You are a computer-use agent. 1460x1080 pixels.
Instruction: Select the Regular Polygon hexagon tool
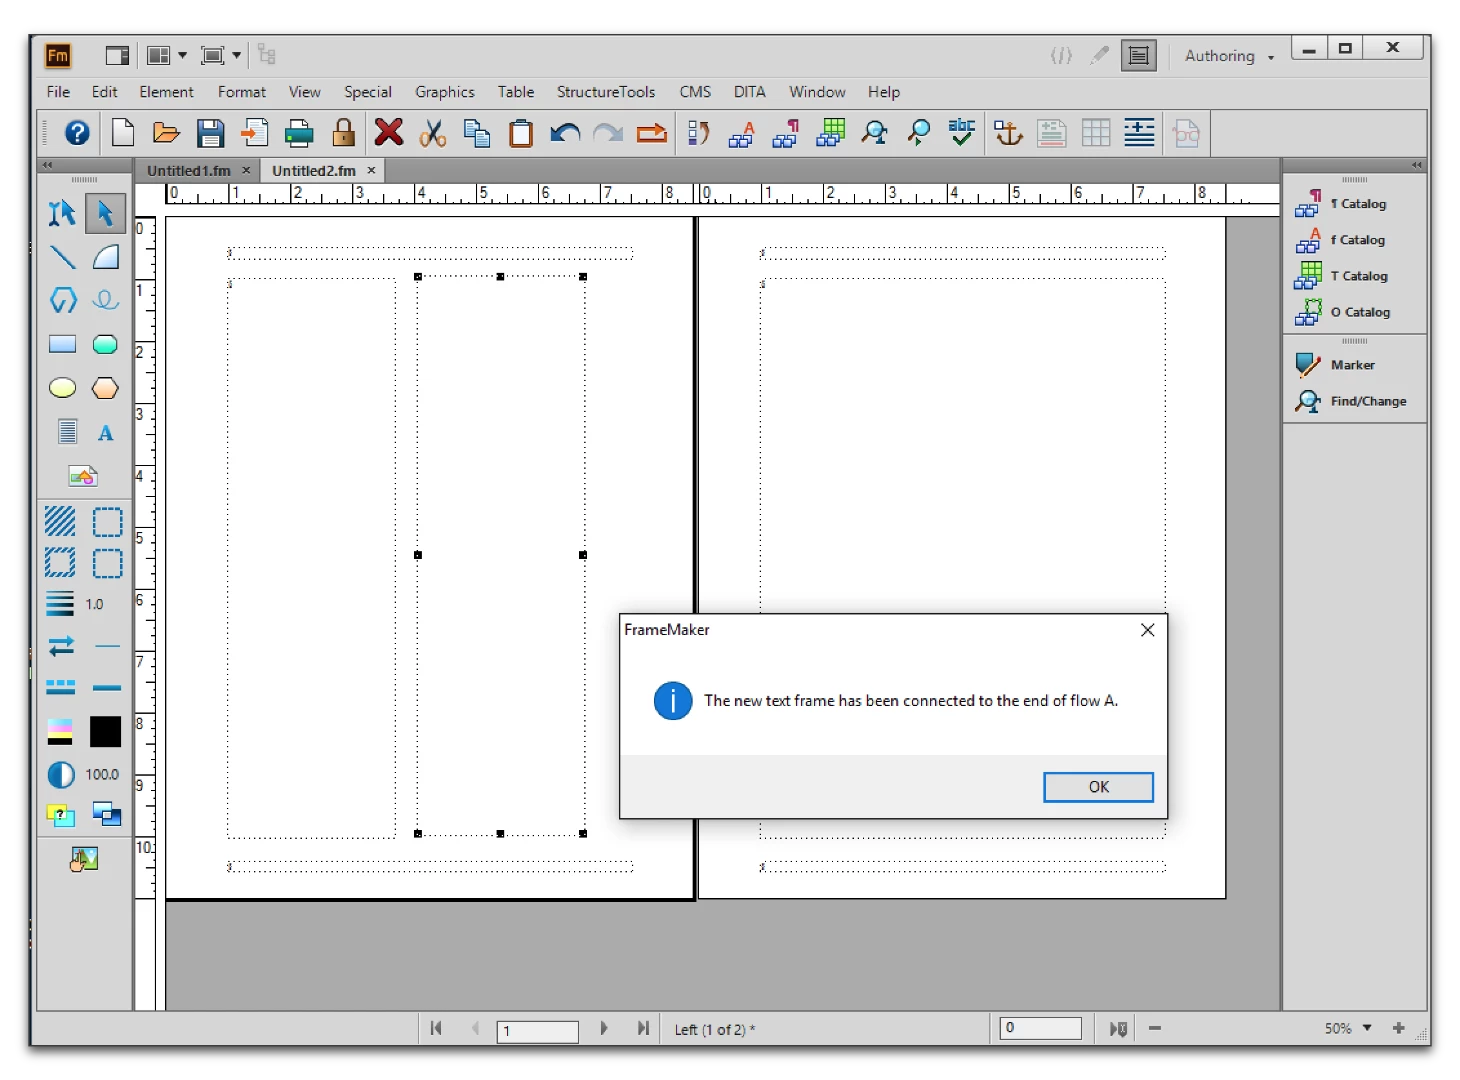tap(105, 388)
